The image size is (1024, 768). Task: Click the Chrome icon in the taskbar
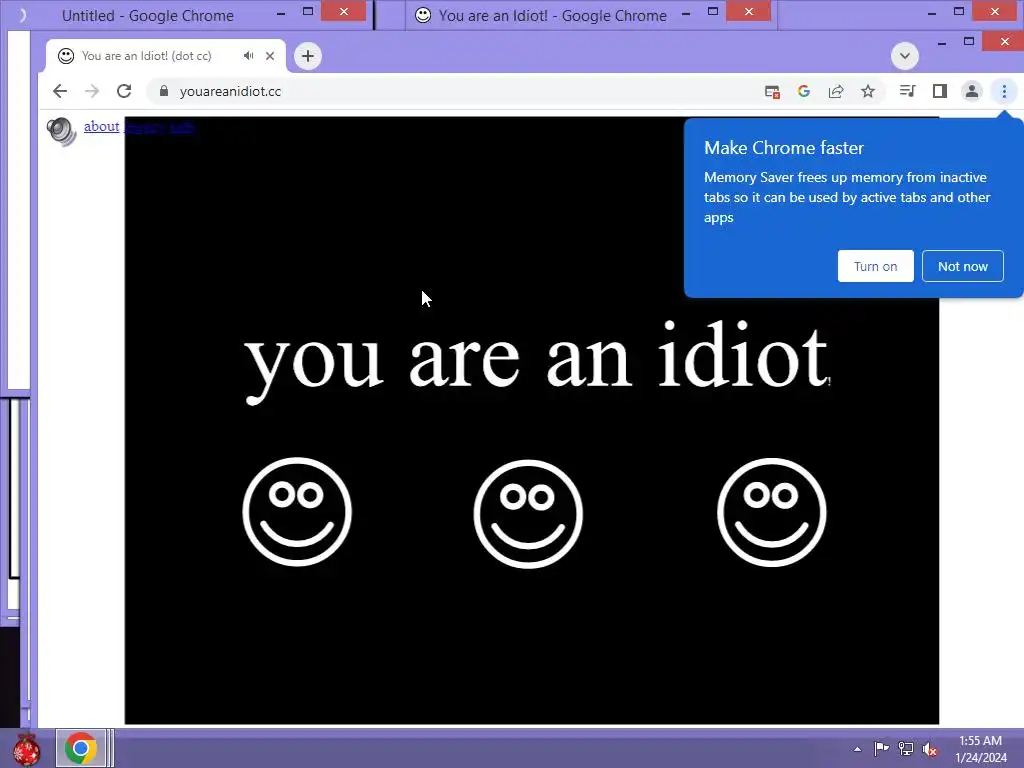point(80,748)
